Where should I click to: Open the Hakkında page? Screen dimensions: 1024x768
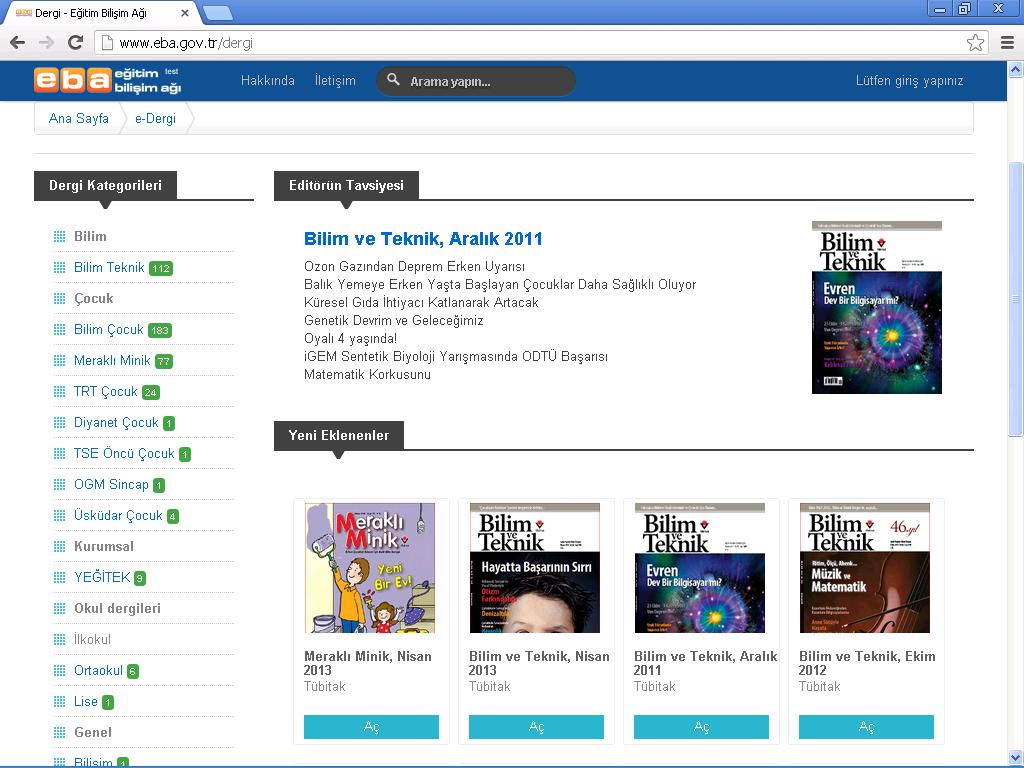pyautogui.click(x=268, y=80)
